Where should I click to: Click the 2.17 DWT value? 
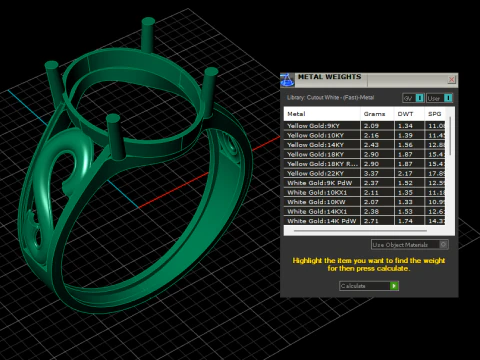click(405, 173)
